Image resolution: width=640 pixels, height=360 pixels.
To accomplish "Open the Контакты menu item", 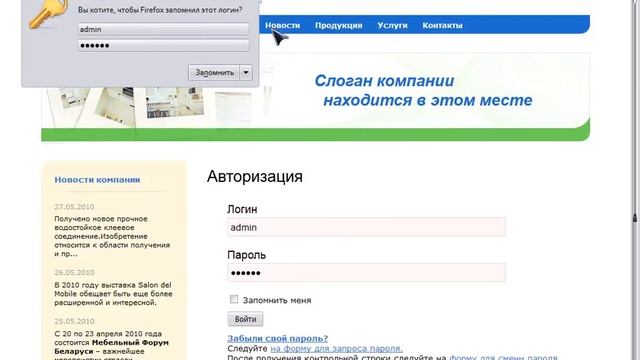I will coord(442,25).
